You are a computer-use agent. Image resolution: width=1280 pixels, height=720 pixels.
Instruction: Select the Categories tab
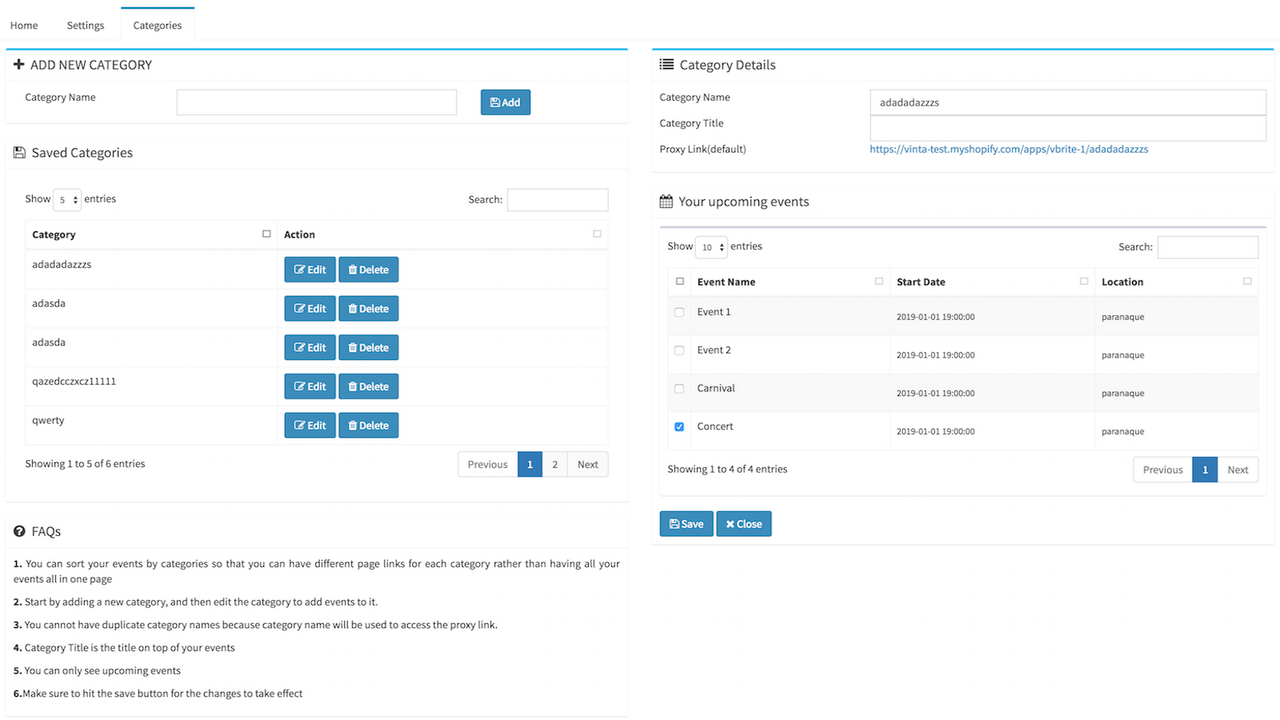[x=157, y=25]
